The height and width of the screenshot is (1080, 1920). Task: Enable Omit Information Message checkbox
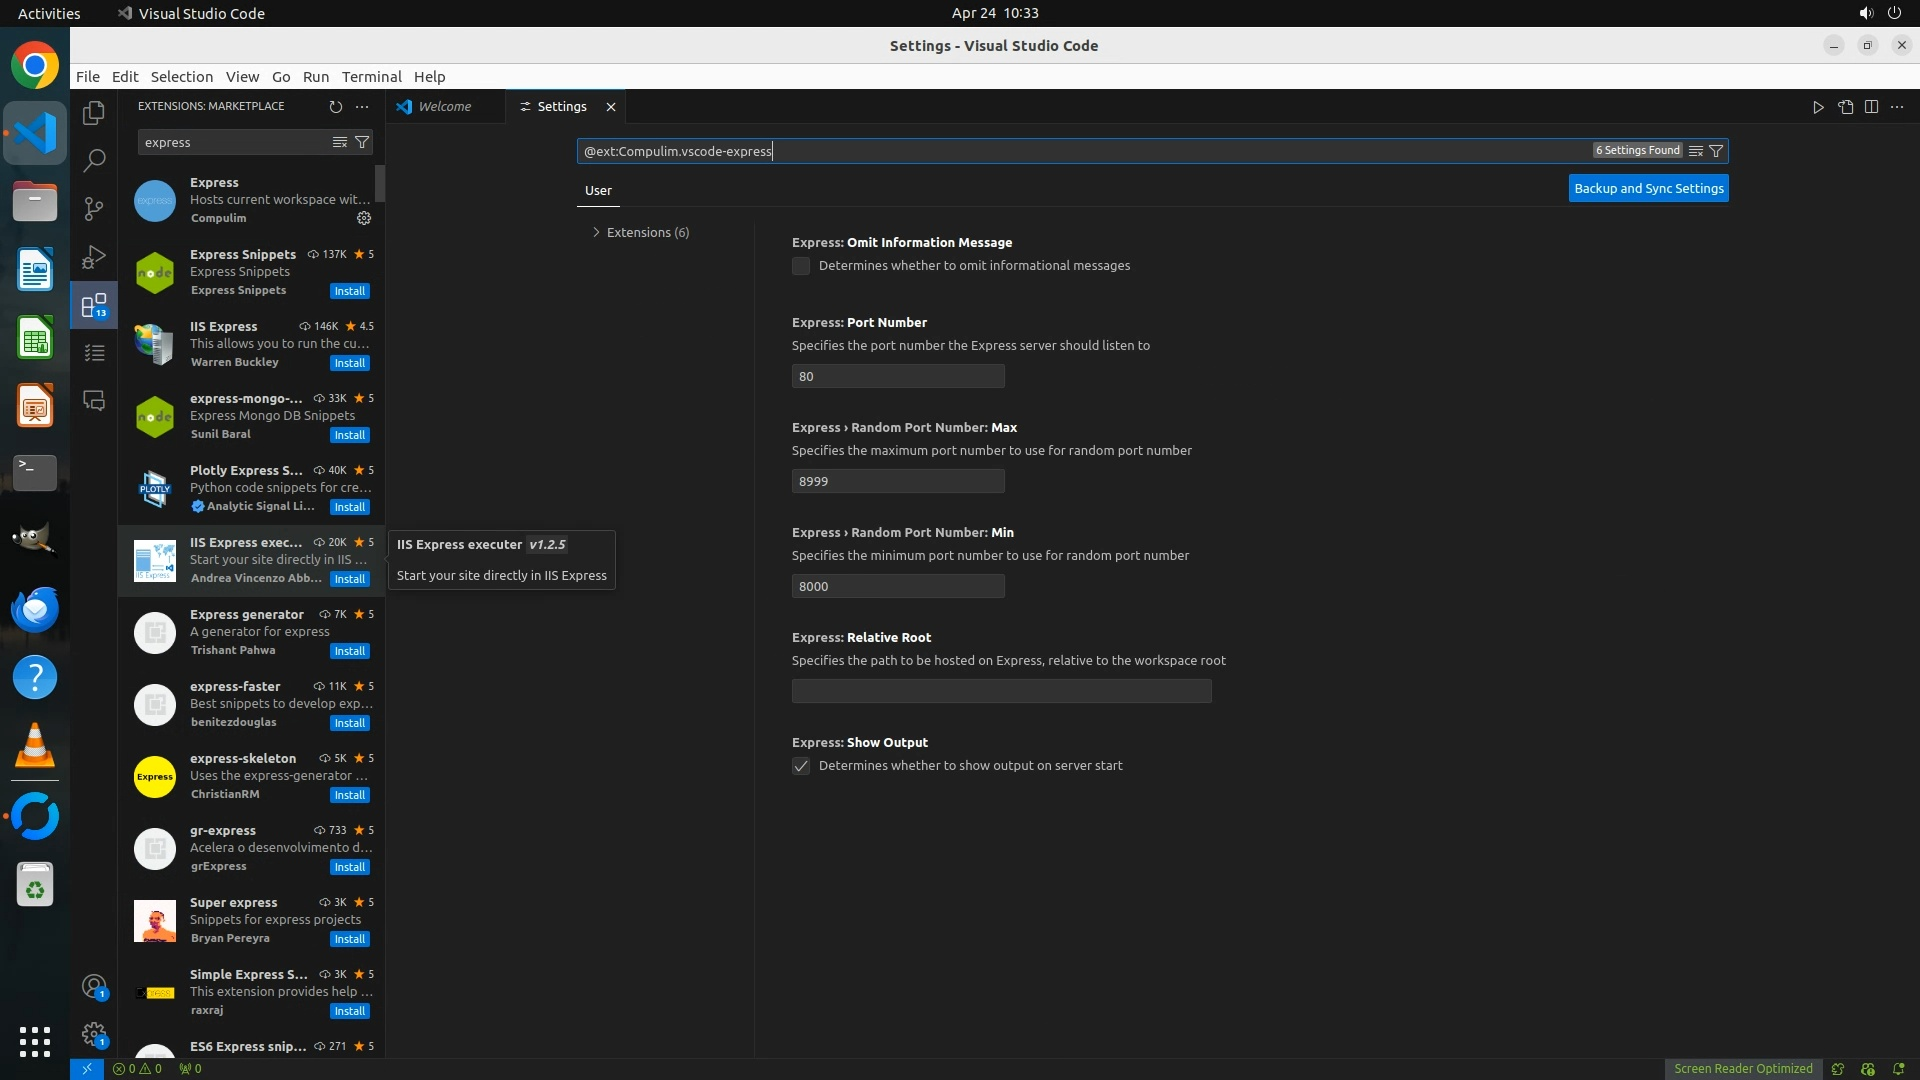tap(801, 266)
